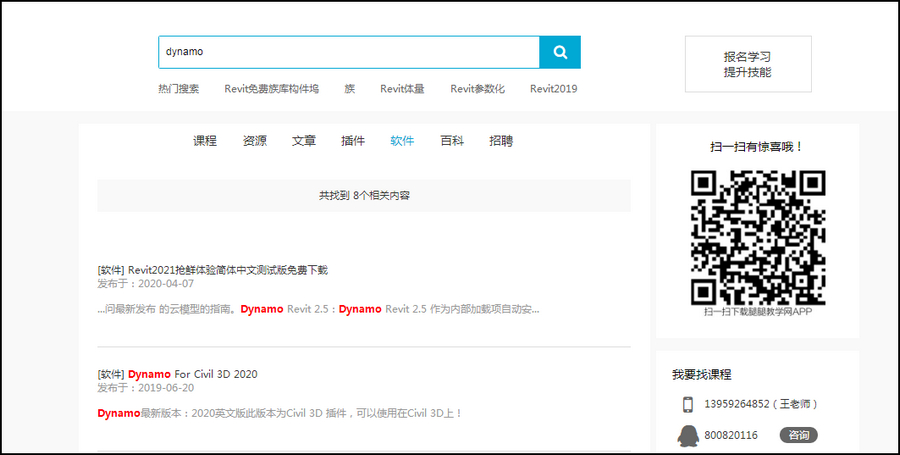Click the magnifier search button
Image resolution: width=900 pixels, height=455 pixels.
[x=560, y=52]
